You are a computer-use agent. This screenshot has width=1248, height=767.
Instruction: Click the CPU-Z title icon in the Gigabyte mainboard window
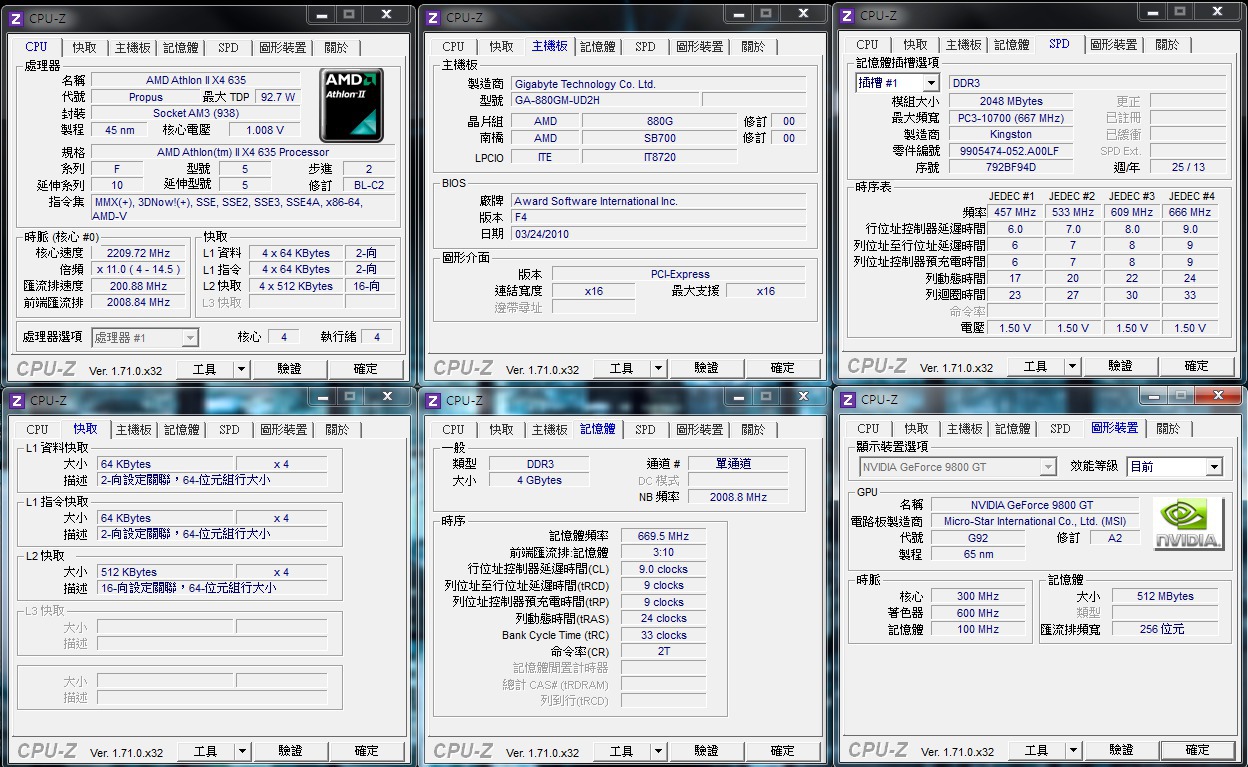pyautogui.click(x=432, y=17)
